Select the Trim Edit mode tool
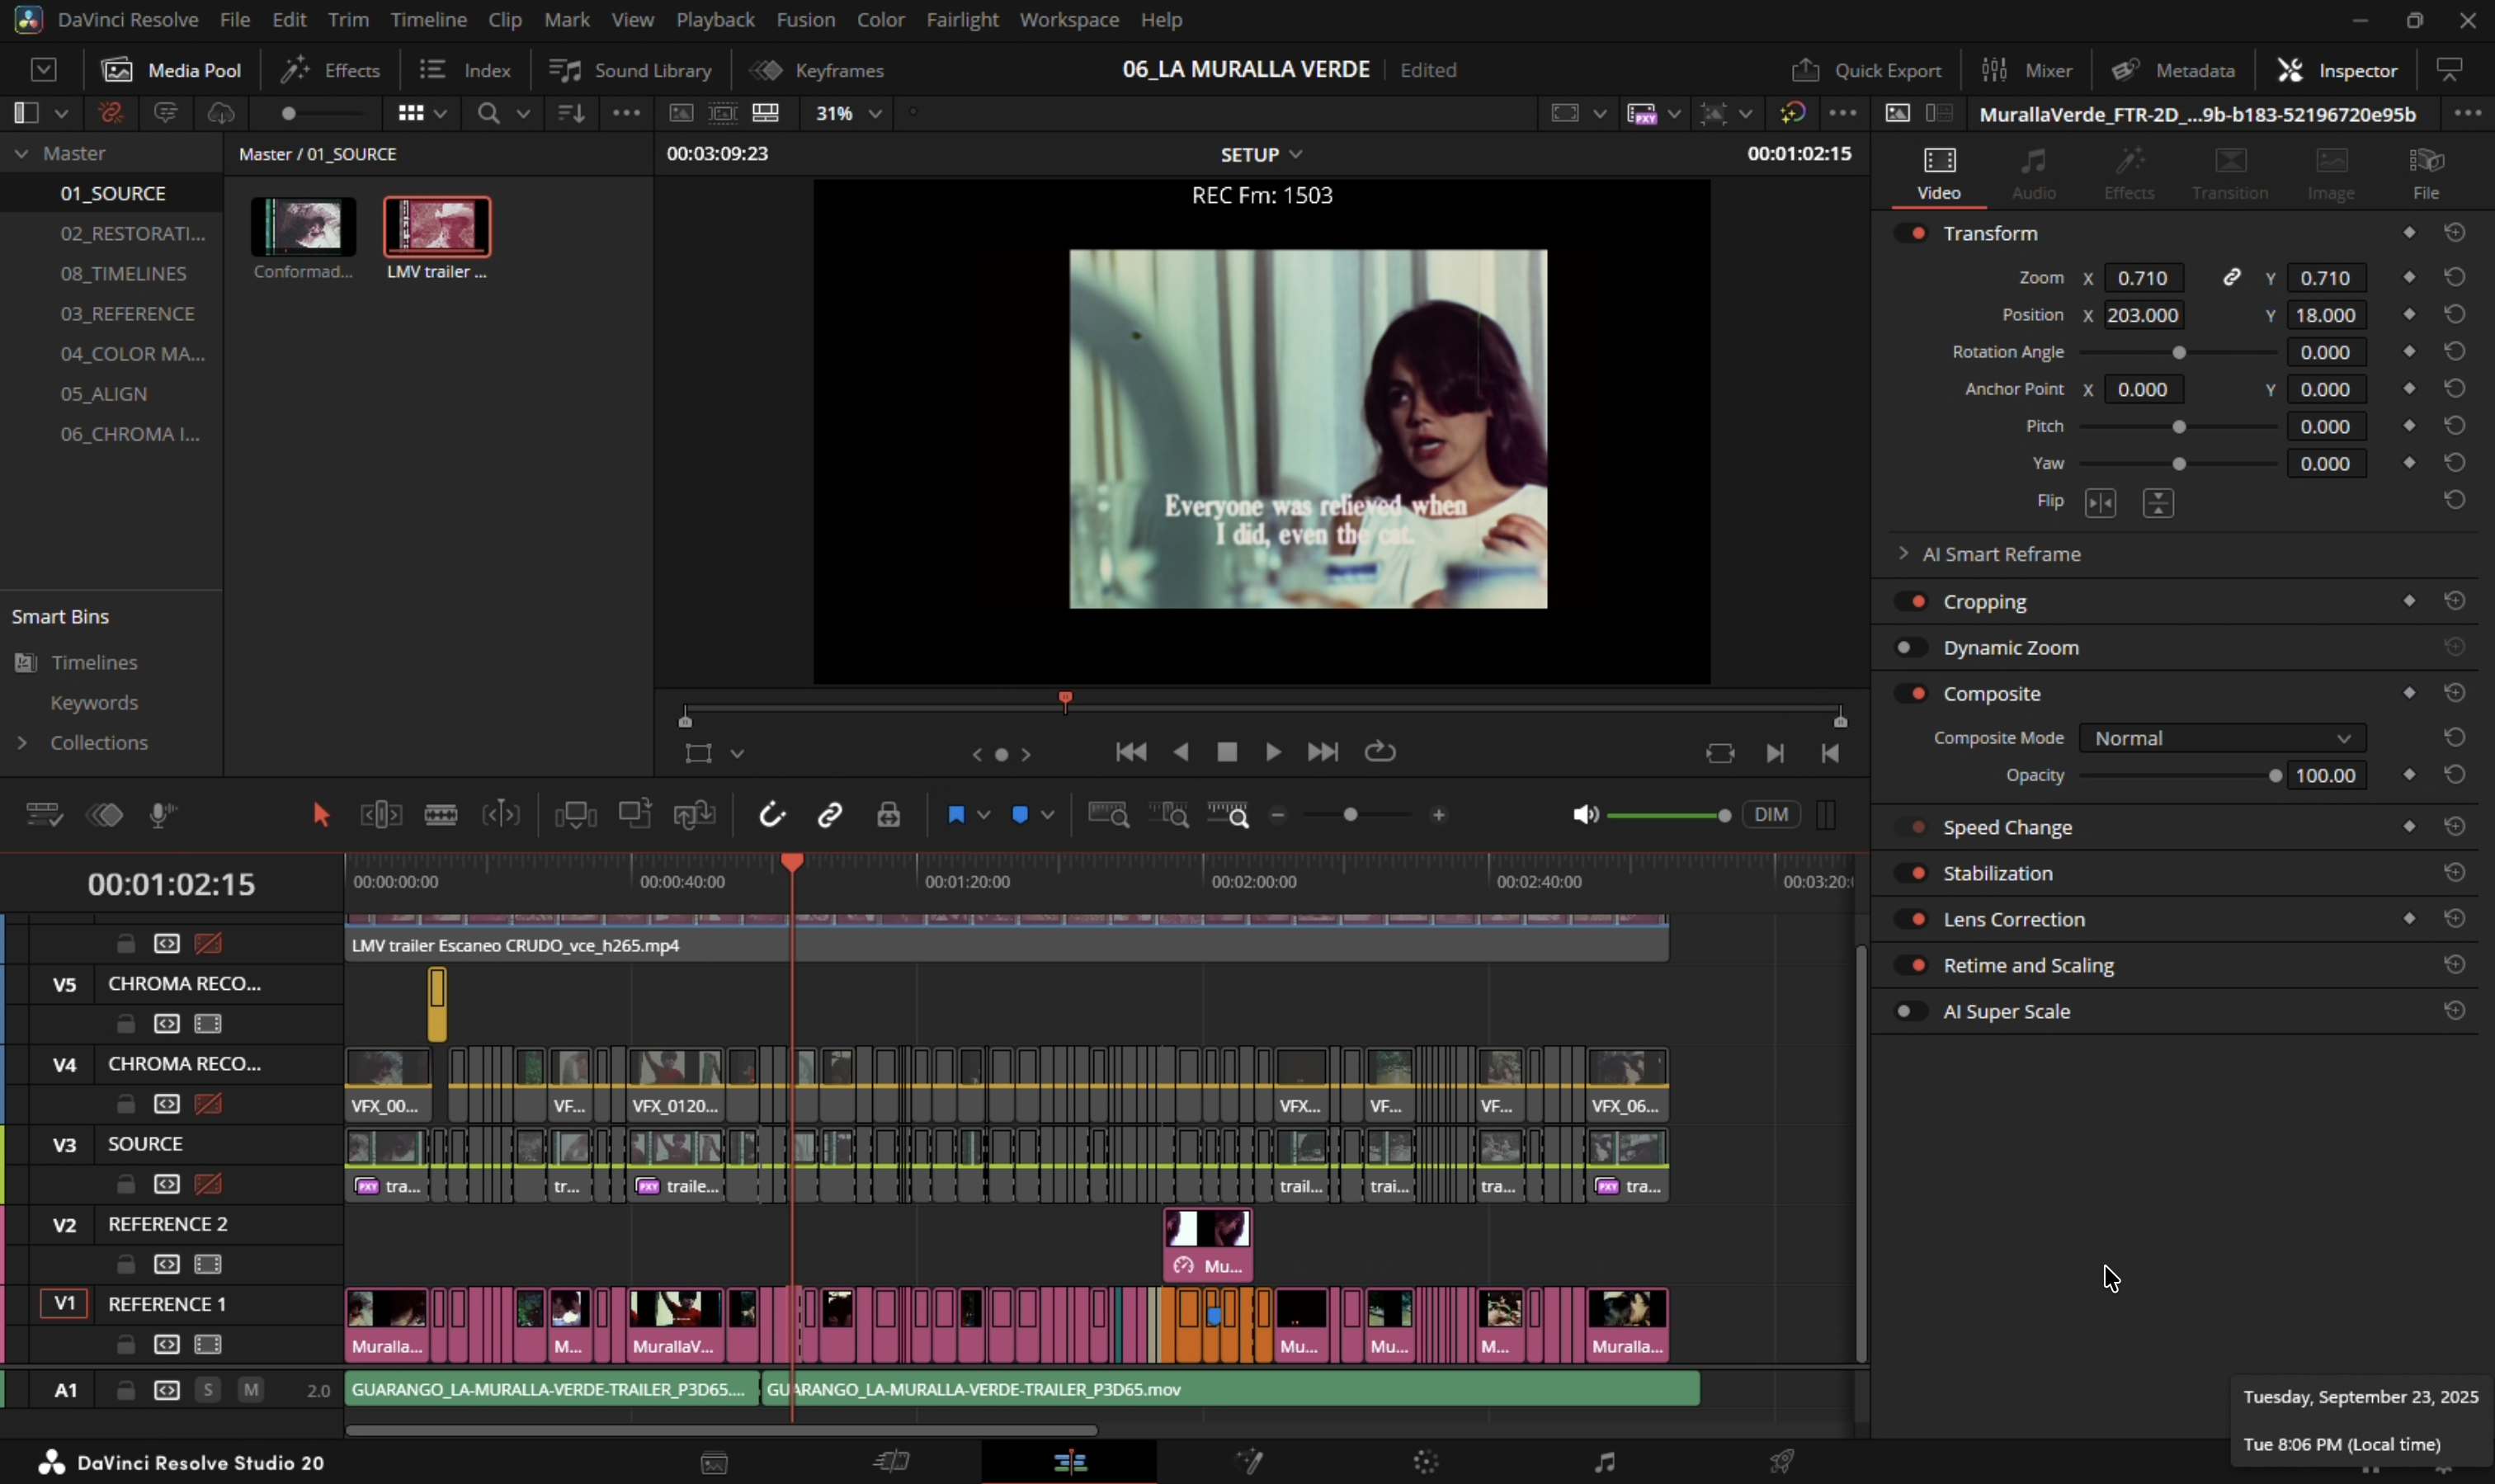The image size is (2495, 1484). point(381,815)
